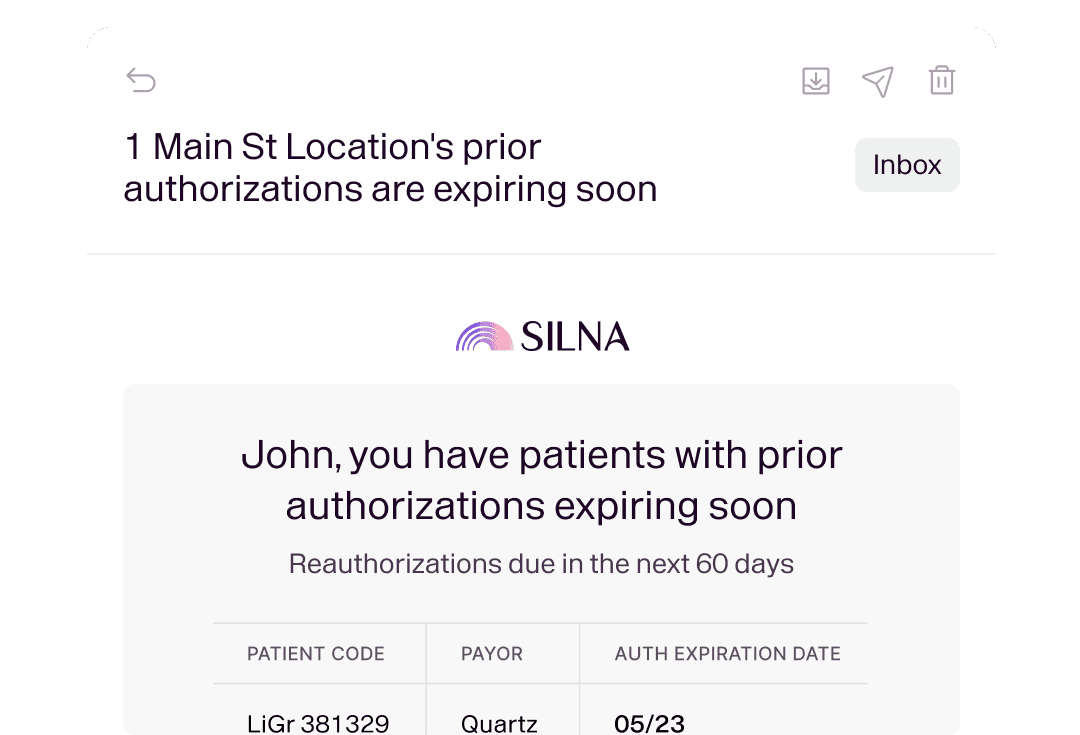Click the Silna rainbow logo icon
Screen dimensions: 1080x735
tap(484, 337)
